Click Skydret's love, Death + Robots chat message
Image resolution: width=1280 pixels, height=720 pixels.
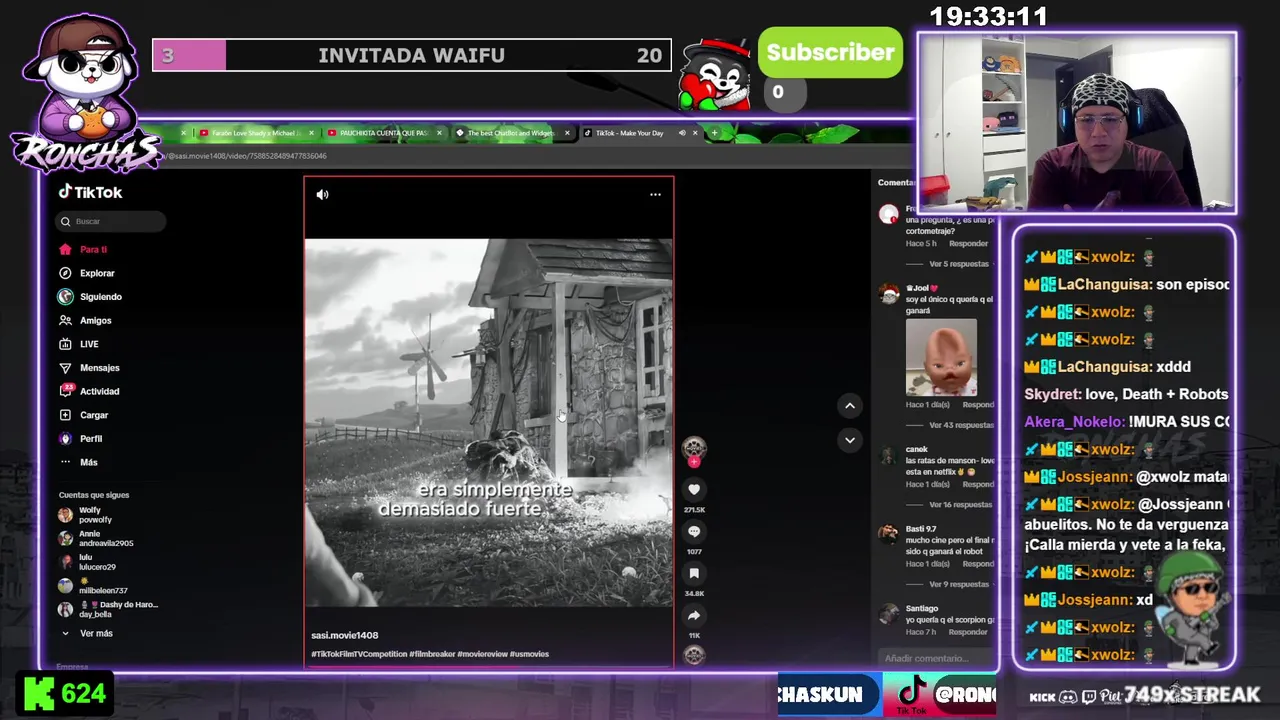1126,394
